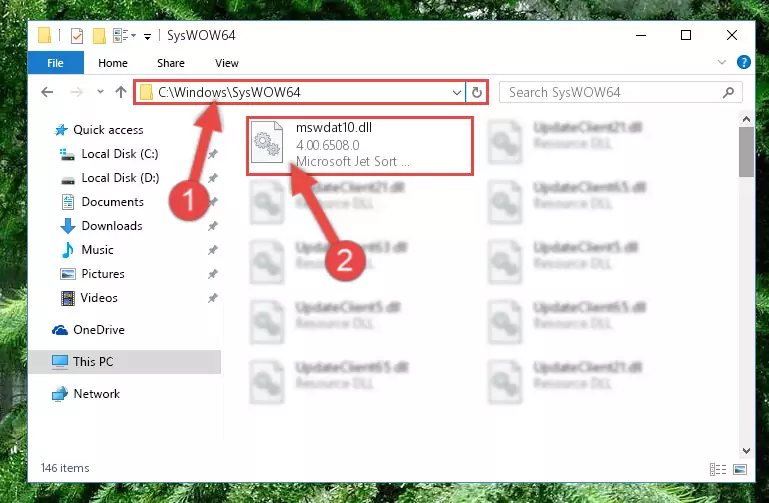
Task: Click the Search SysWOW64 field
Action: coord(620,92)
